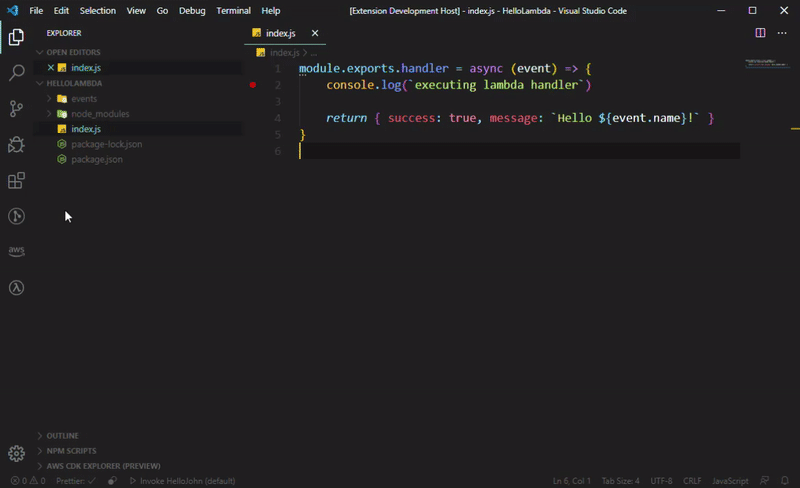This screenshot has height=488, width=800.
Task: Collapse the Open Editors section
Action: point(40,52)
